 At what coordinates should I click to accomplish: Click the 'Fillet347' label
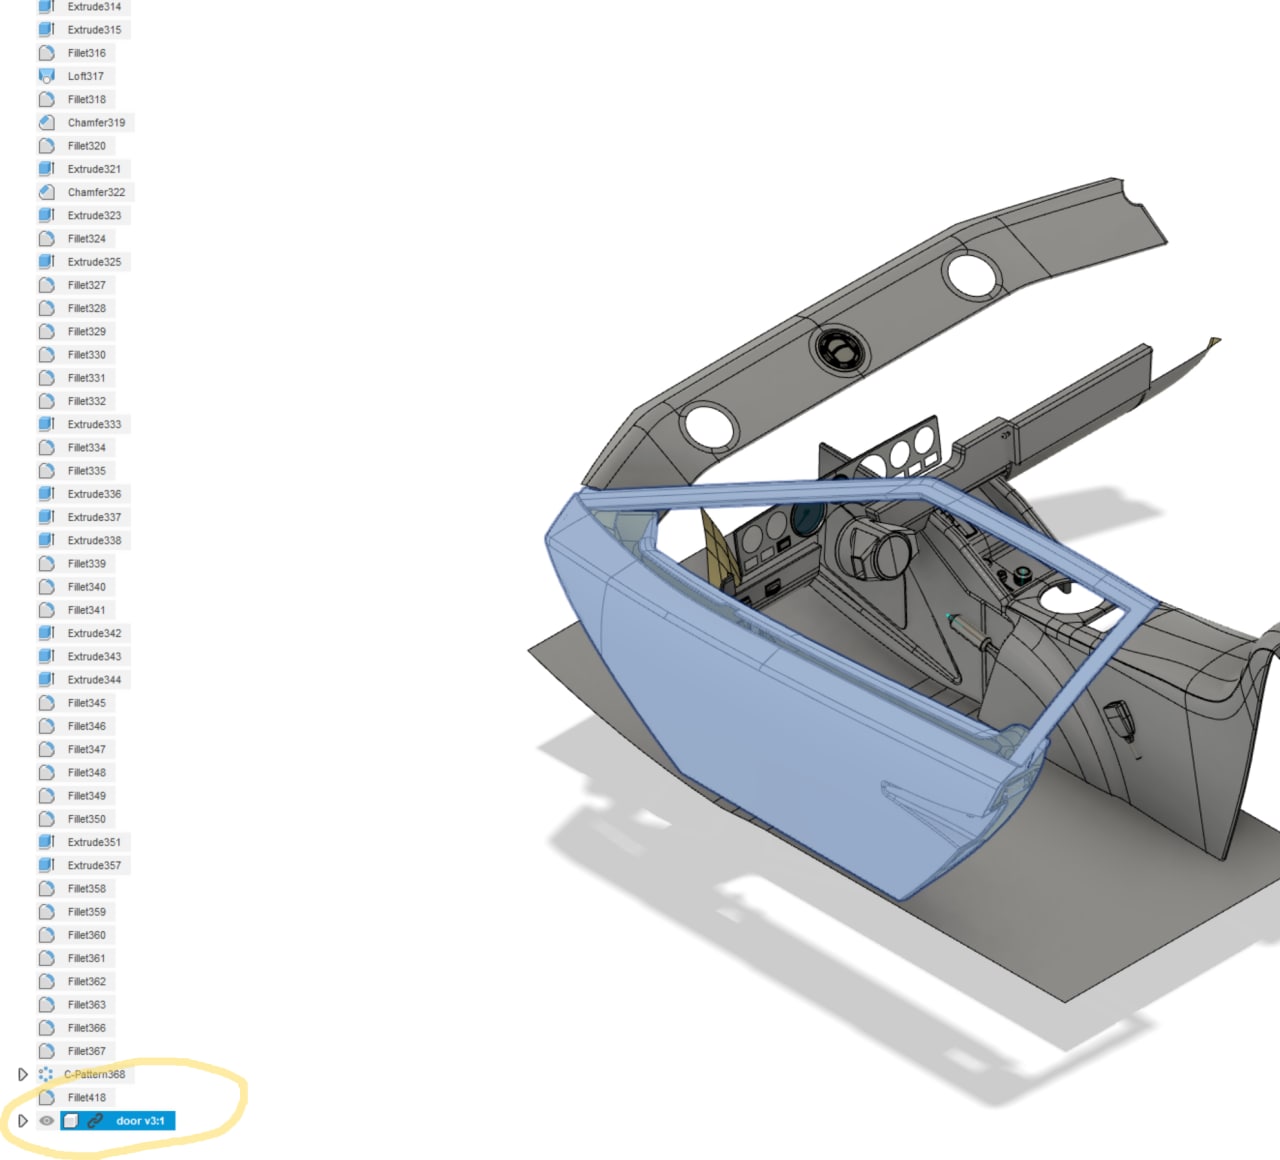coord(87,749)
